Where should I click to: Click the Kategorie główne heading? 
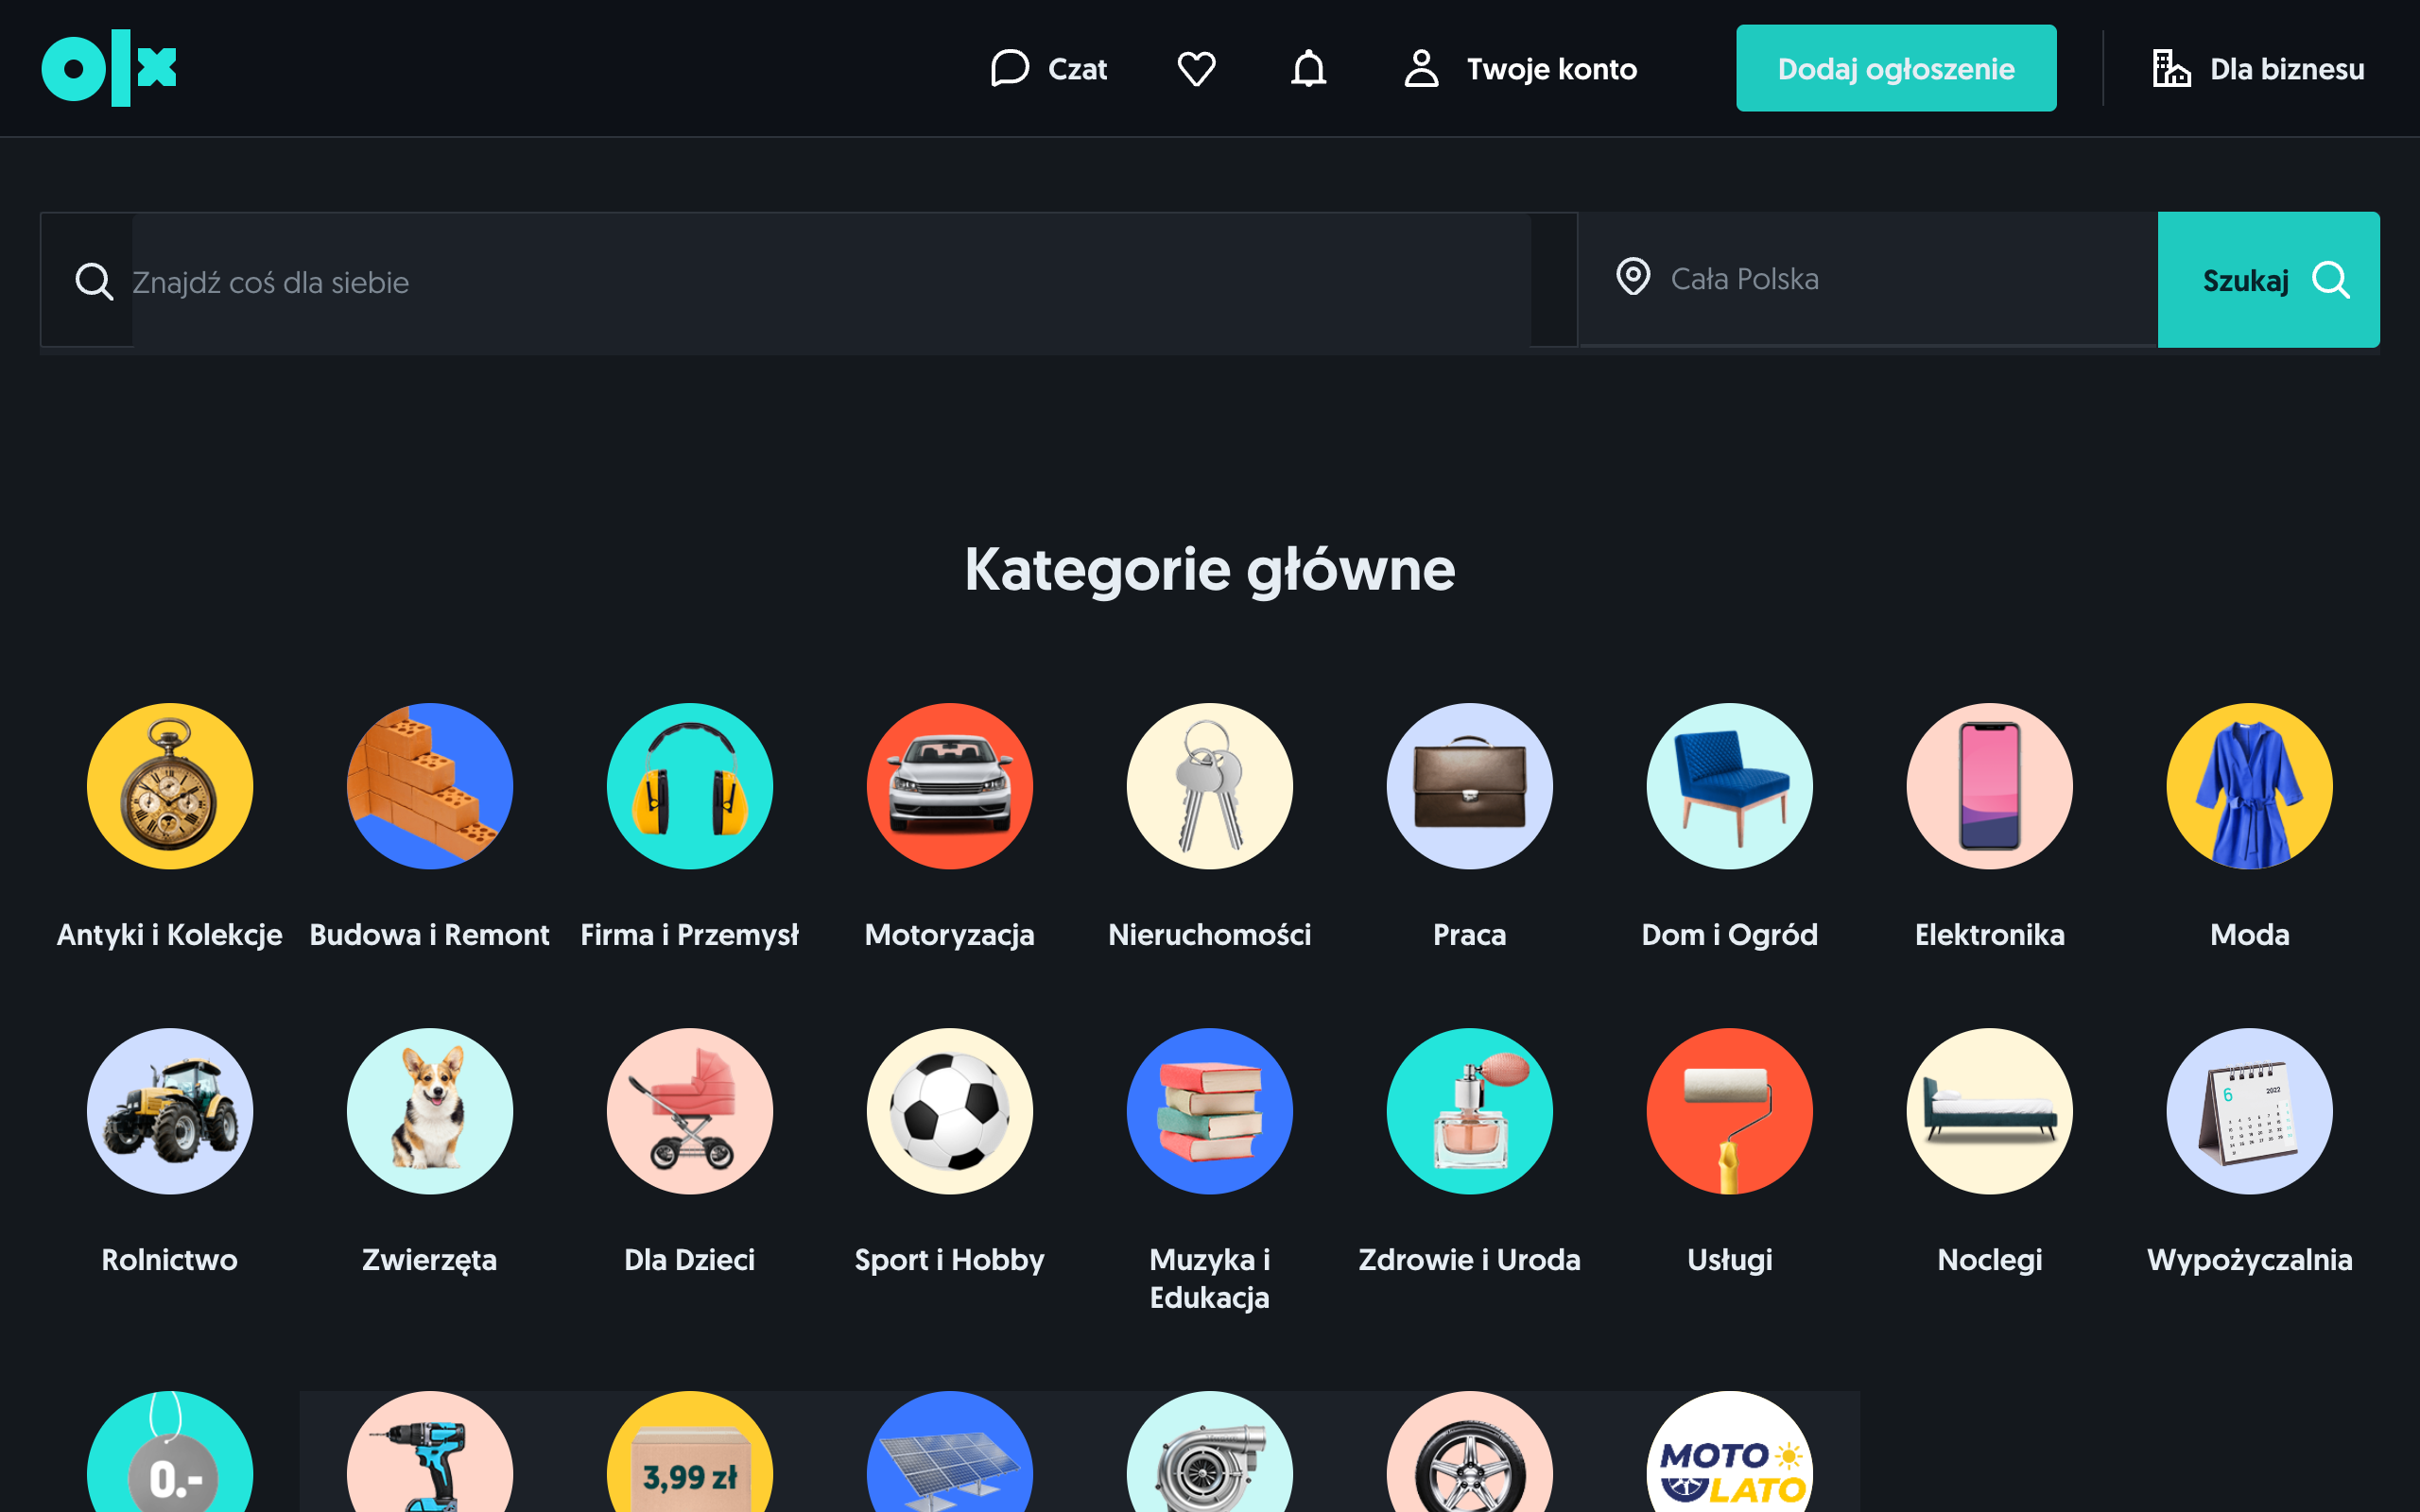point(1210,570)
